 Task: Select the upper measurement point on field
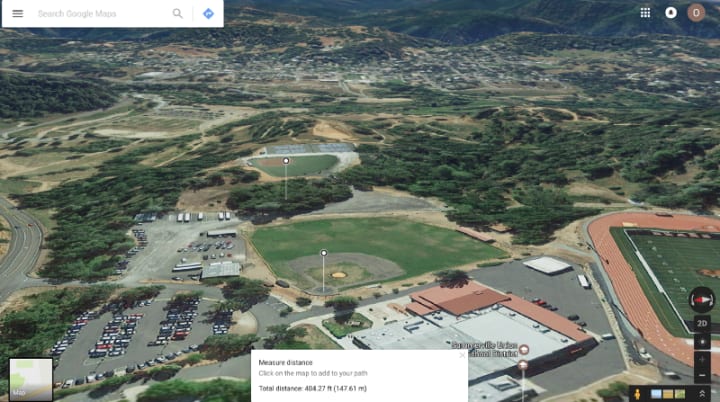(x=286, y=161)
